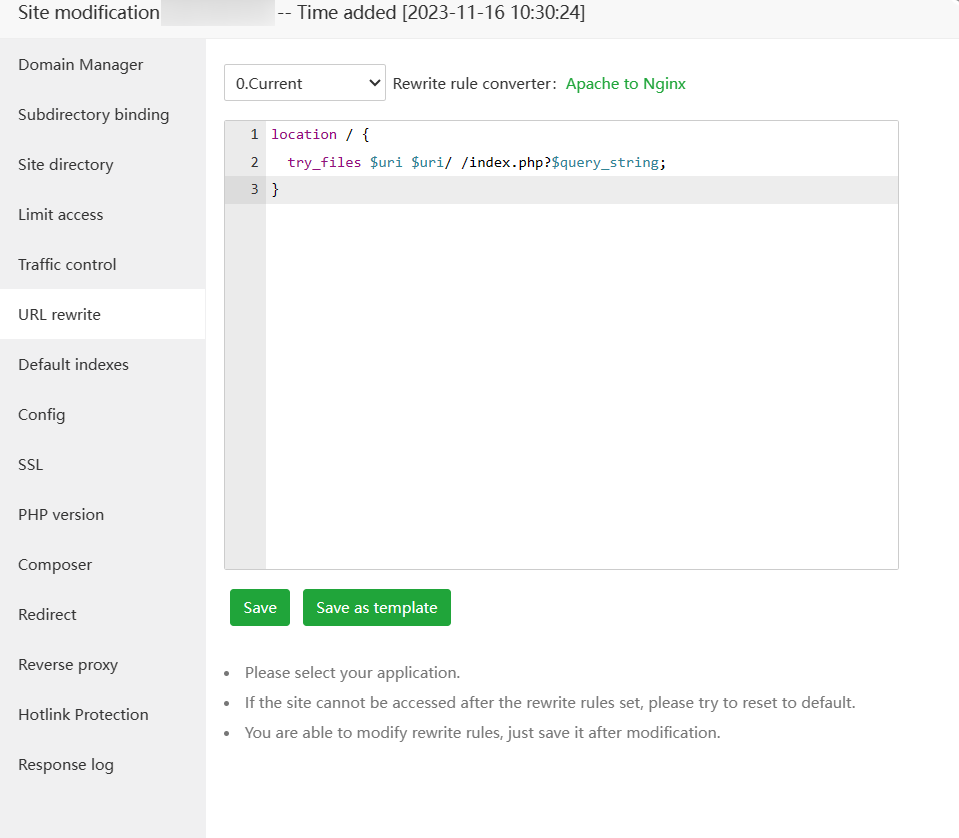The height and width of the screenshot is (838, 959).
Task: Go to PHP version tab
Action: pos(61,515)
